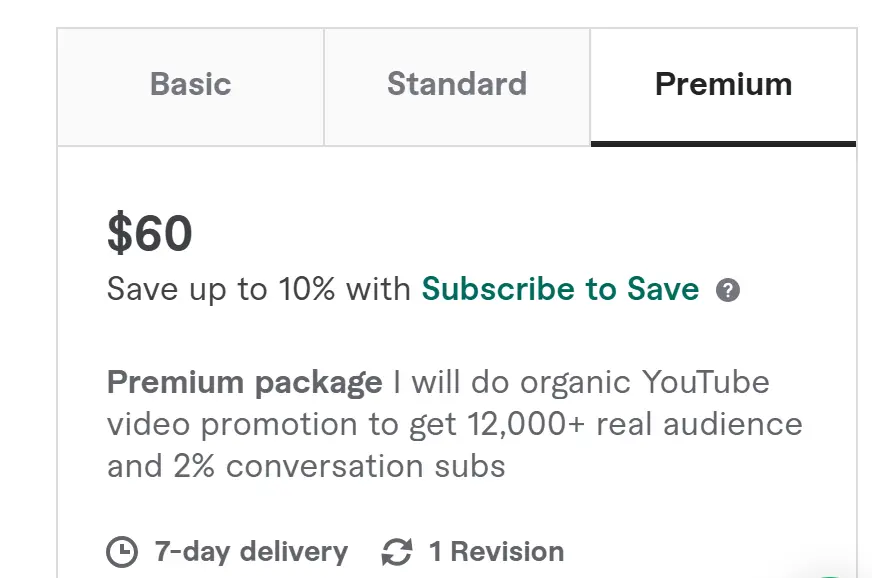872x578 pixels.
Task: Click the word "YouTube" in the description
Action: [x=706, y=382]
